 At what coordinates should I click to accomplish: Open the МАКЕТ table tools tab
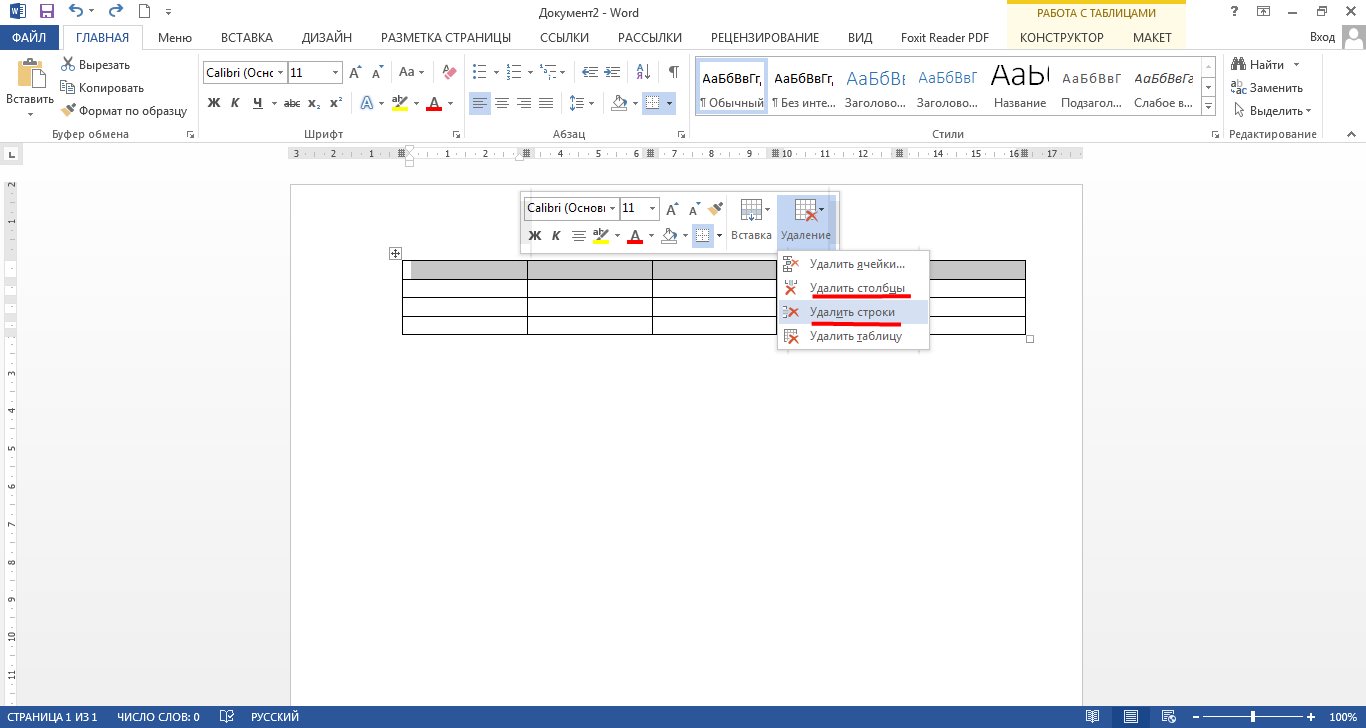tap(1152, 38)
